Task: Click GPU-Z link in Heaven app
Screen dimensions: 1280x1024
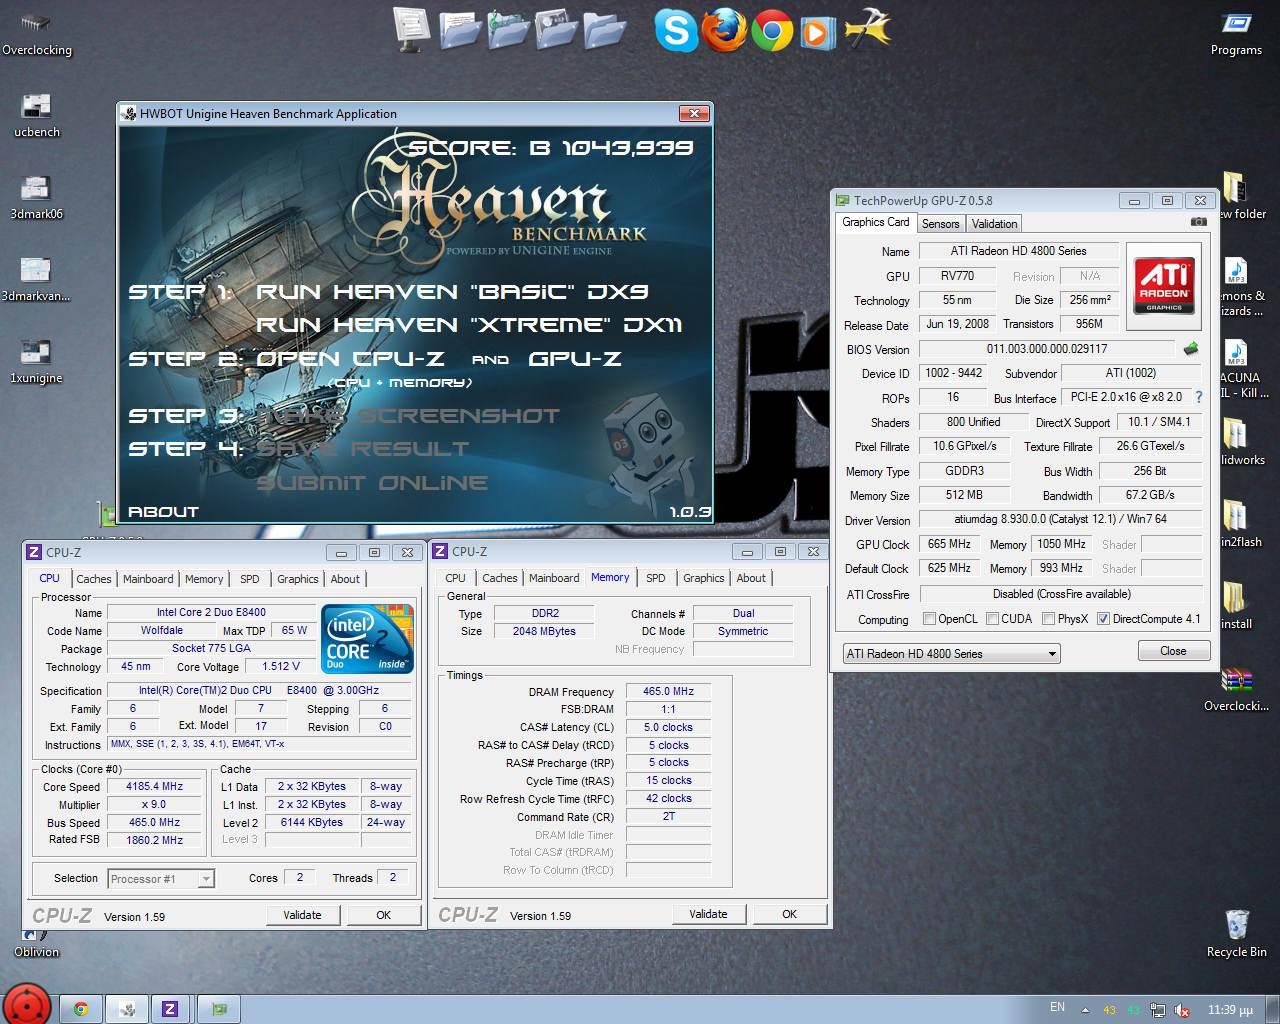Action: 575,359
